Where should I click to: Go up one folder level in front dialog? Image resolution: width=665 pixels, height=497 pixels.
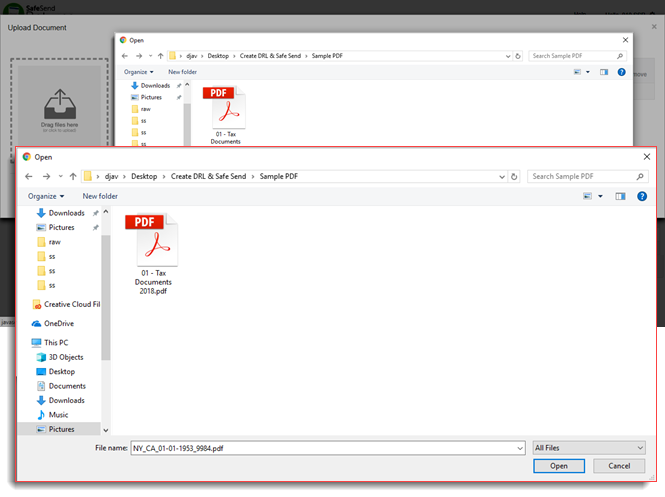pos(73,176)
